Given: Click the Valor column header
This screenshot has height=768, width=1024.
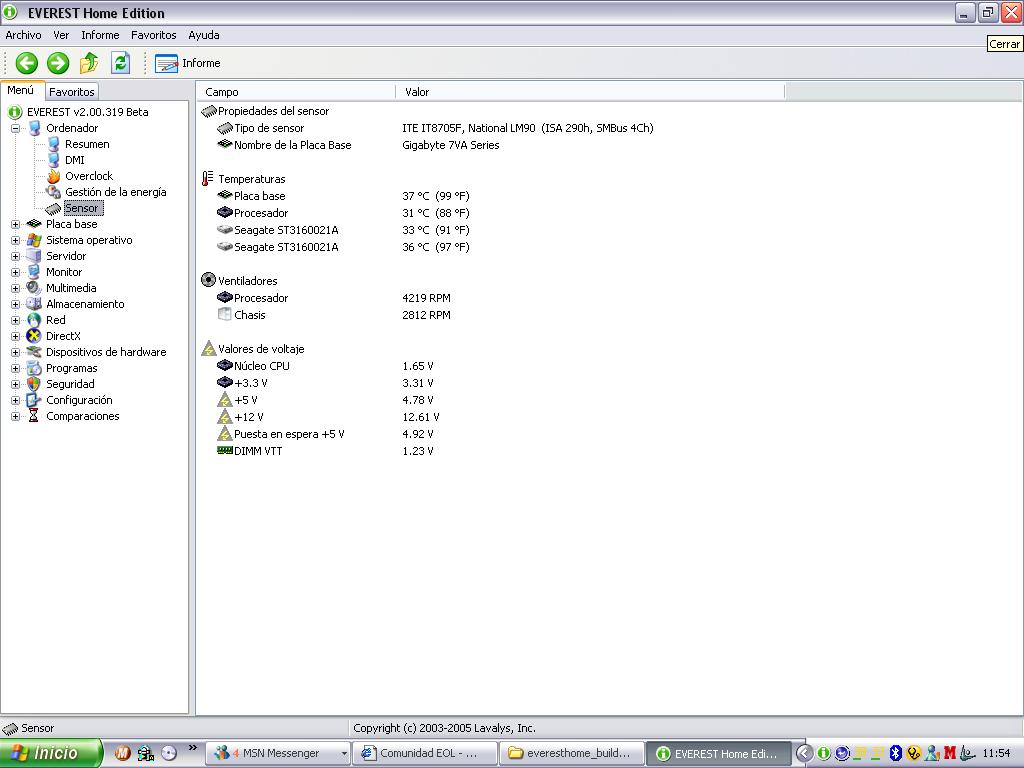Looking at the screenshot, I should pos(590,92).
